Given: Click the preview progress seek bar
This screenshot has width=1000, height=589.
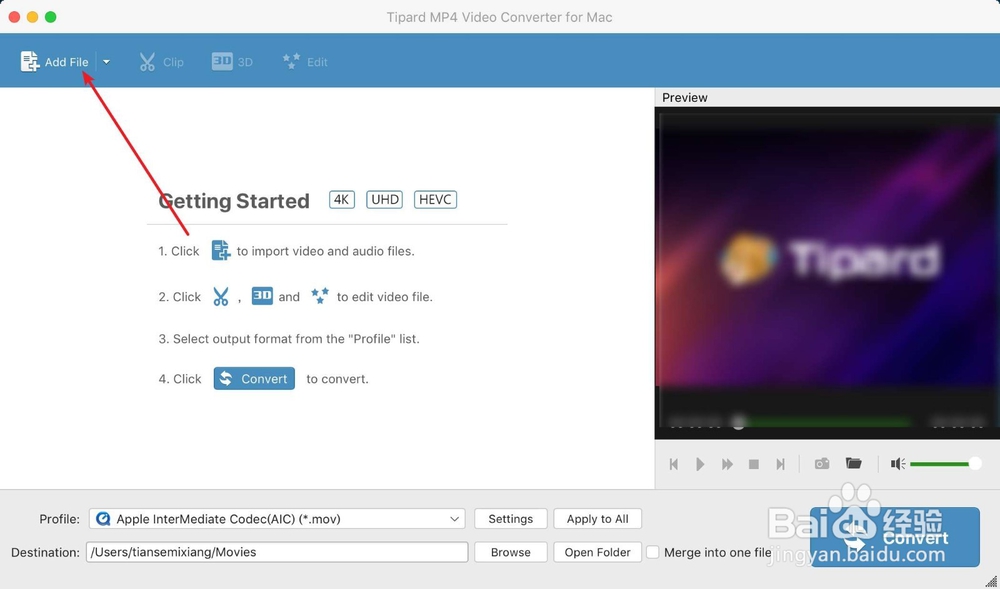Looking at the screenshot, I should click(826, 422).
